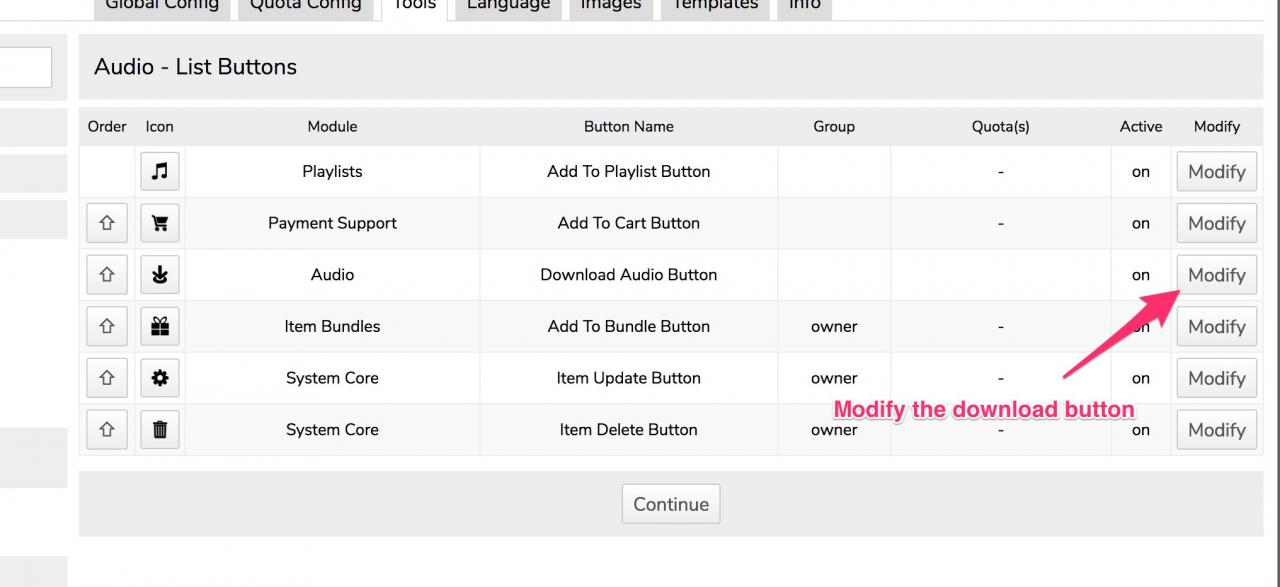Move Item Delete Button up in order
The width and height of the screenshot is (1280, 587).
coord(107,430)
